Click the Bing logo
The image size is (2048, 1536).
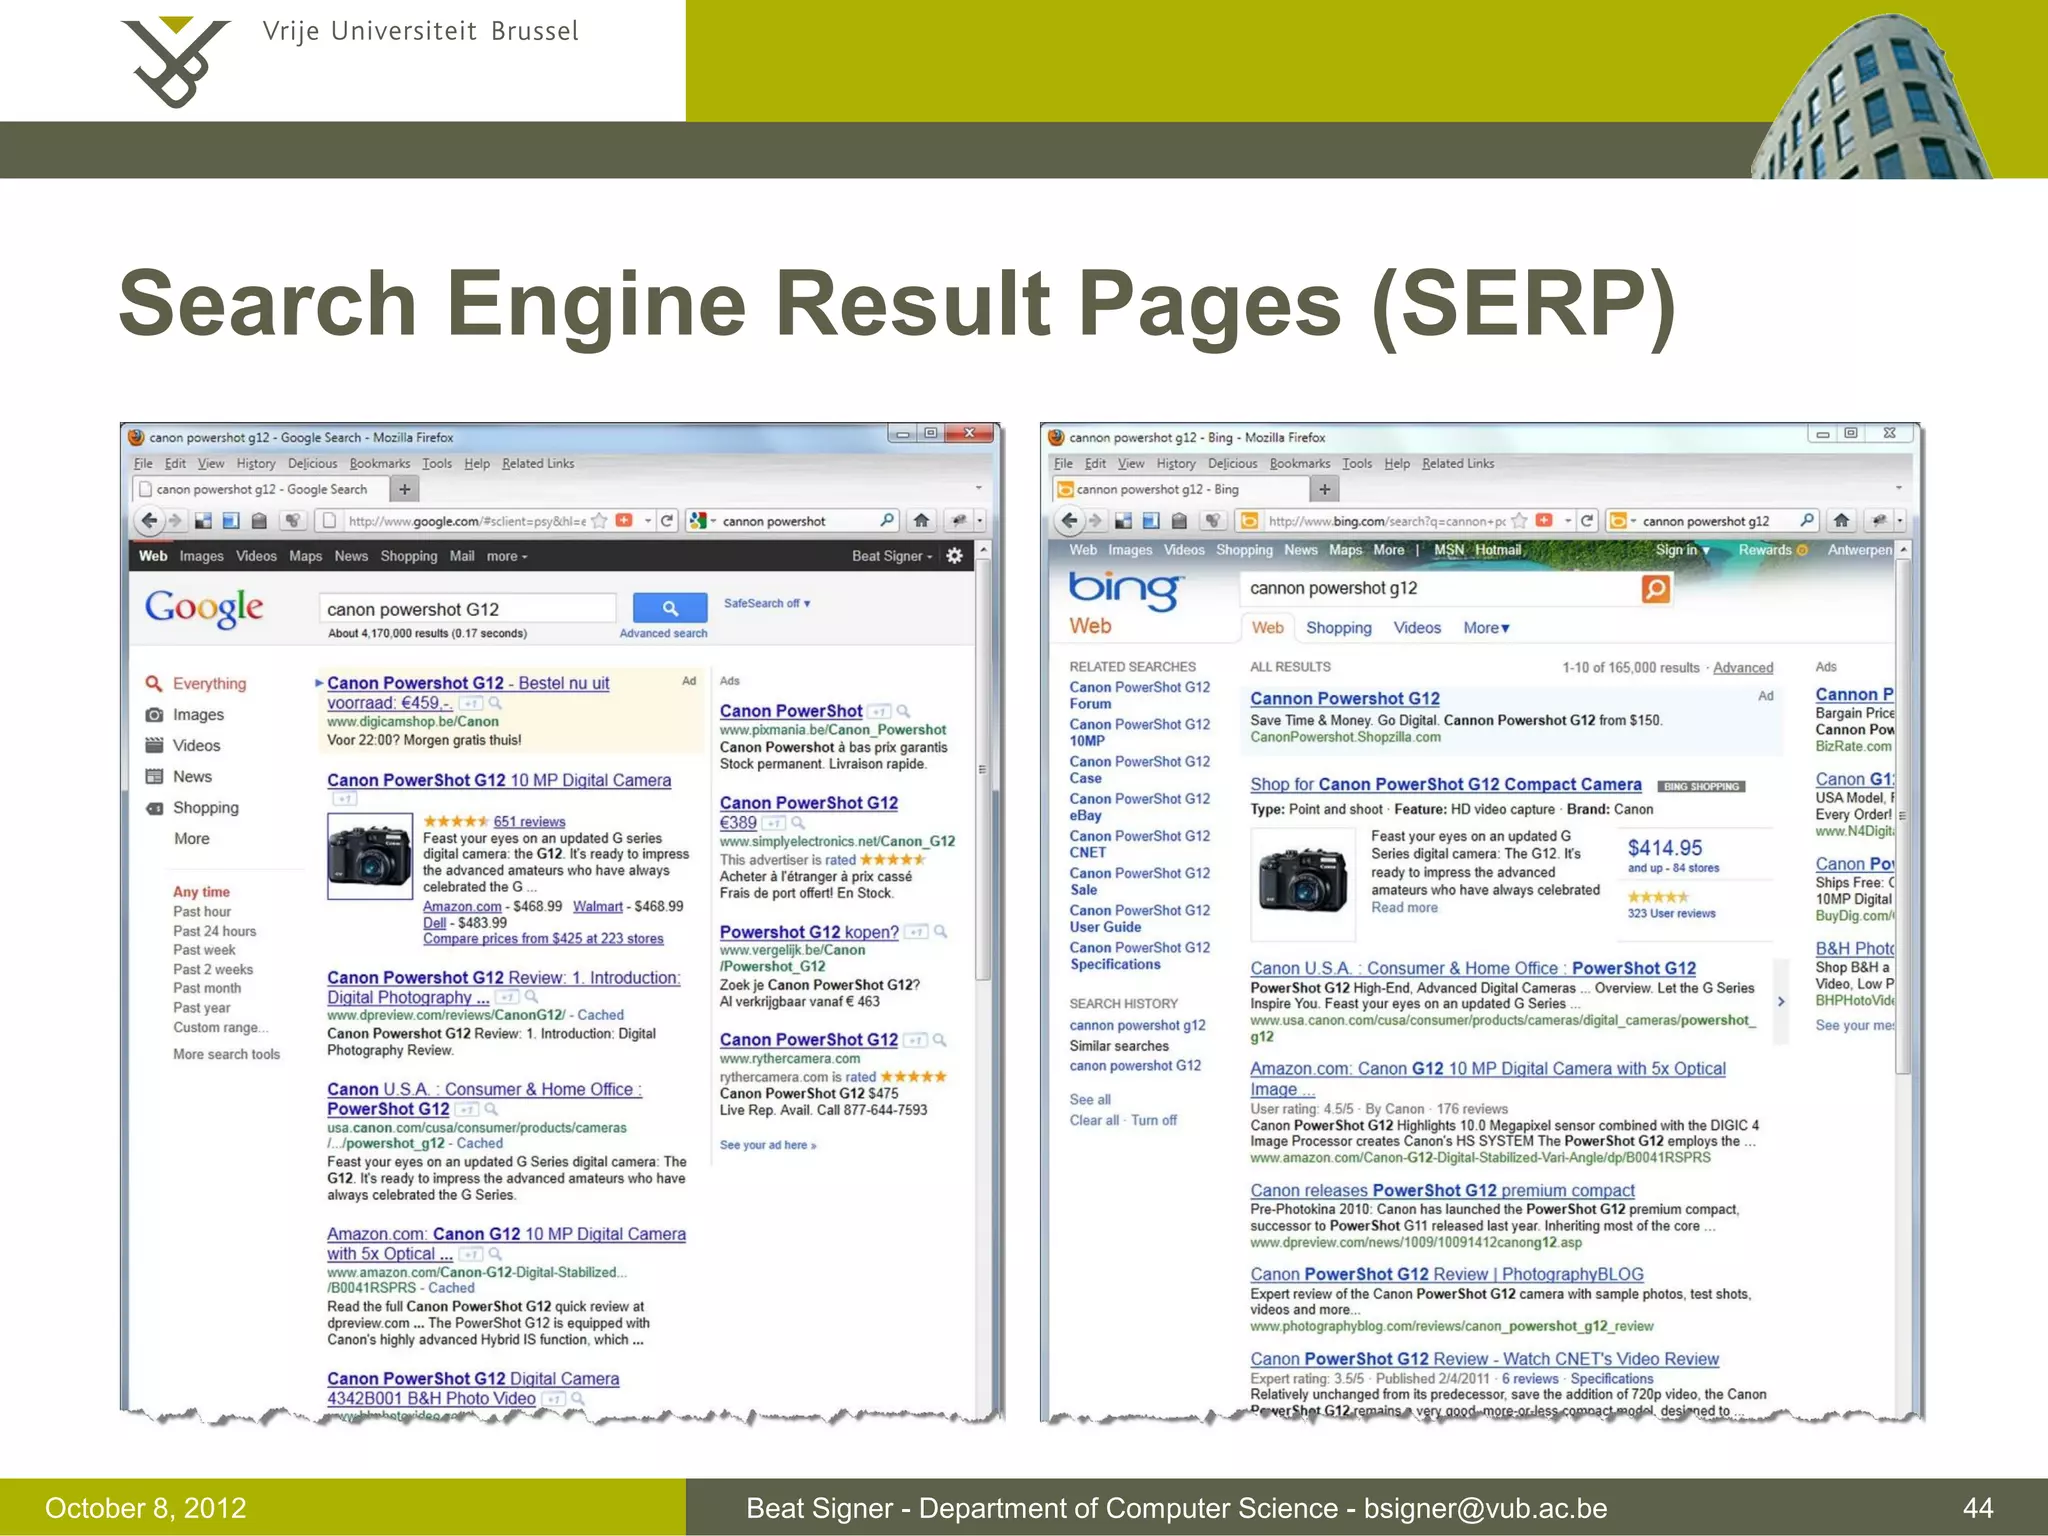point(1125,590)
